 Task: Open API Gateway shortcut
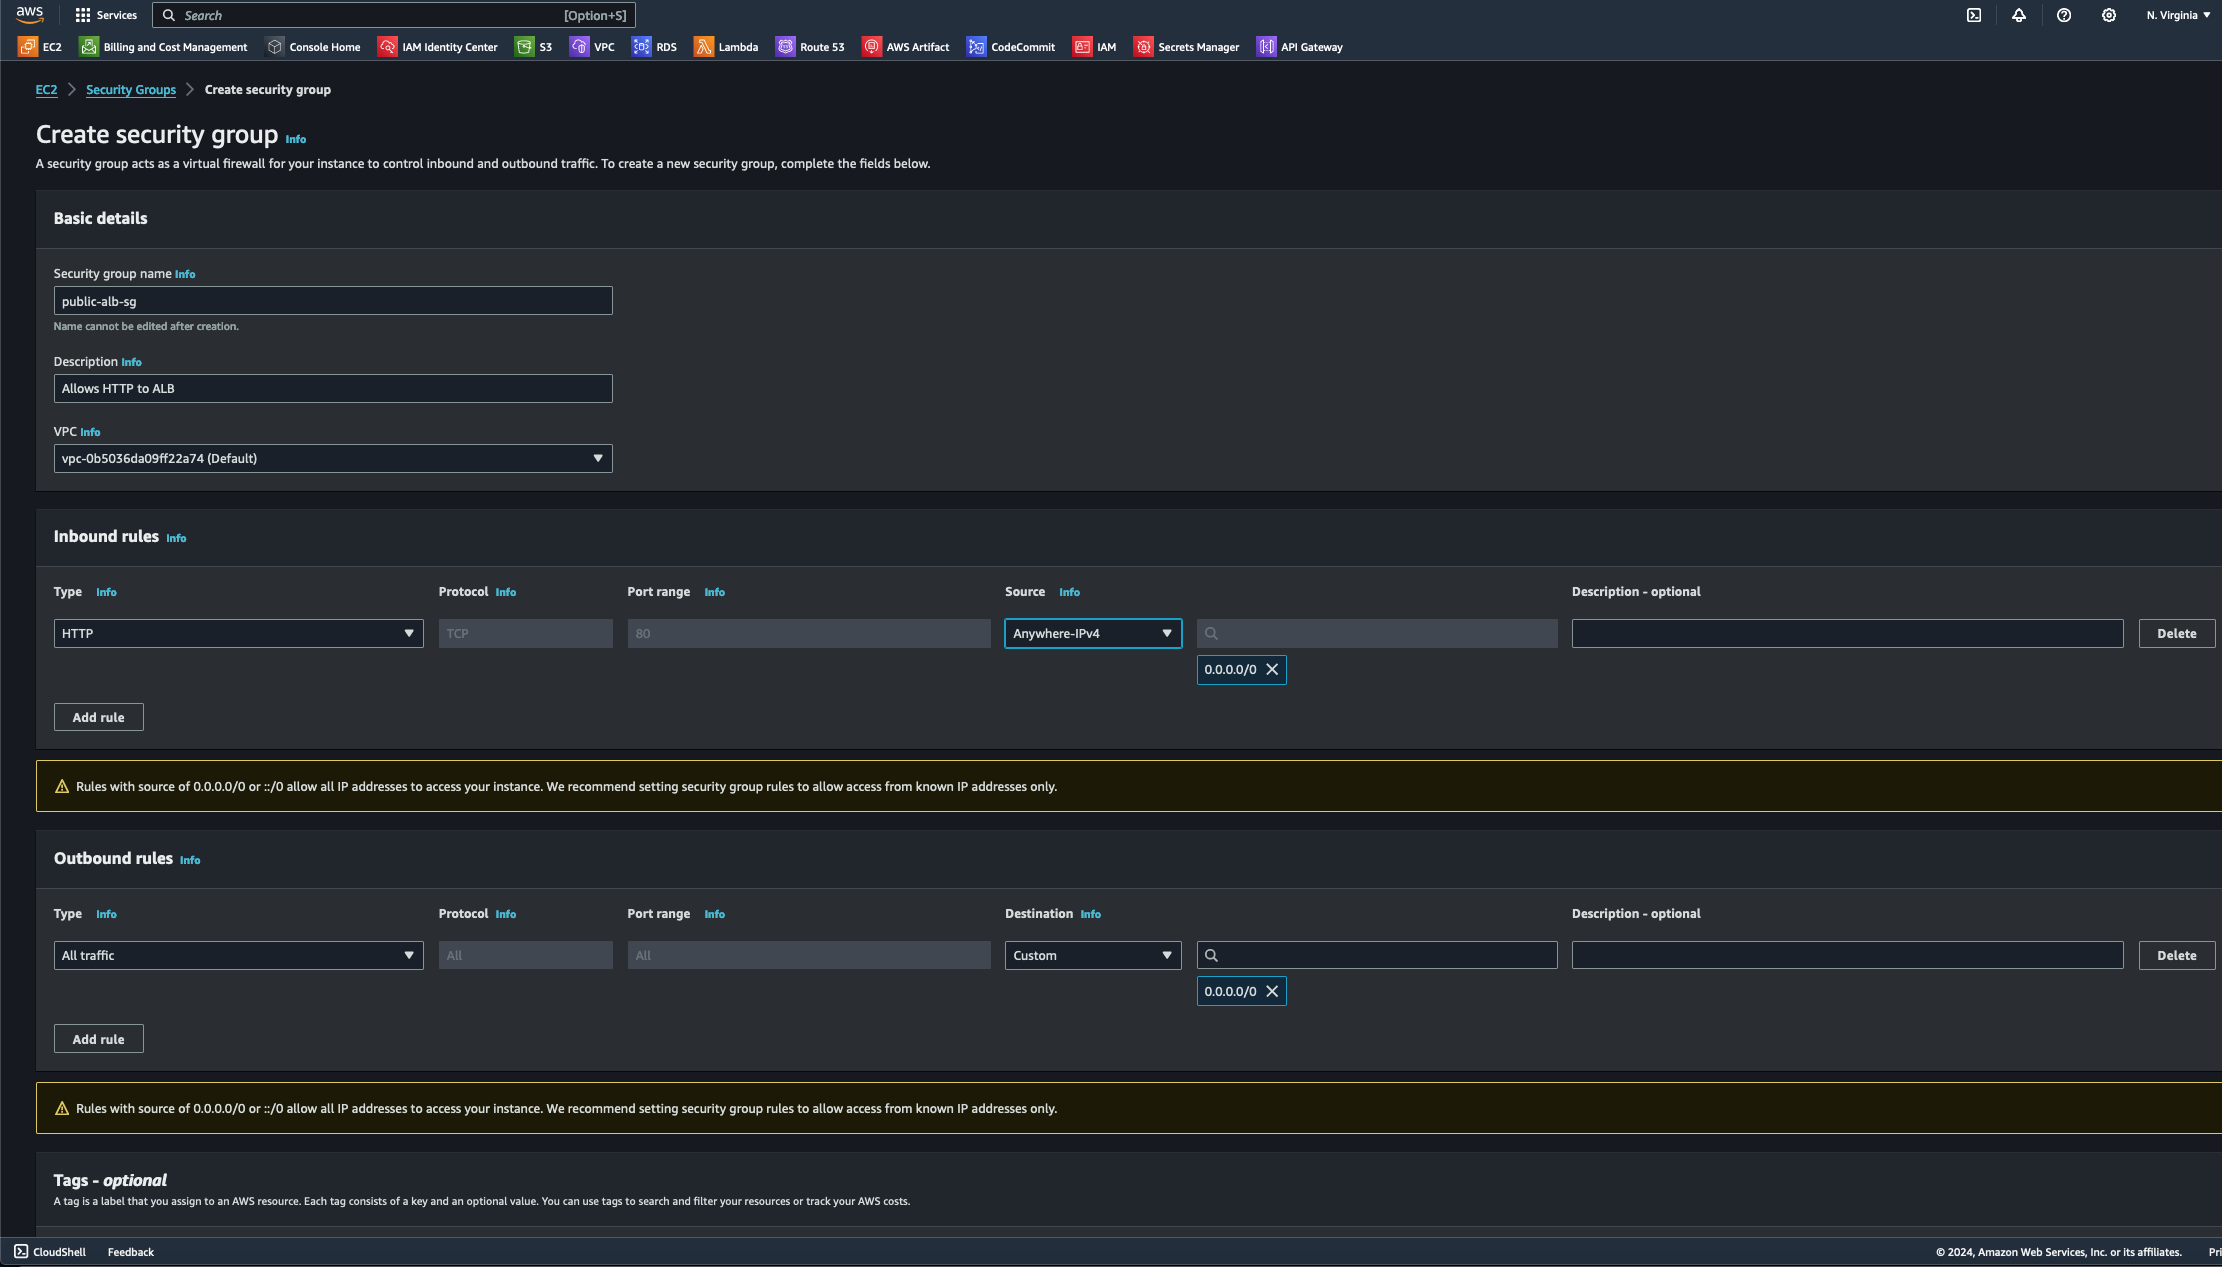(x=1300, y=47)
